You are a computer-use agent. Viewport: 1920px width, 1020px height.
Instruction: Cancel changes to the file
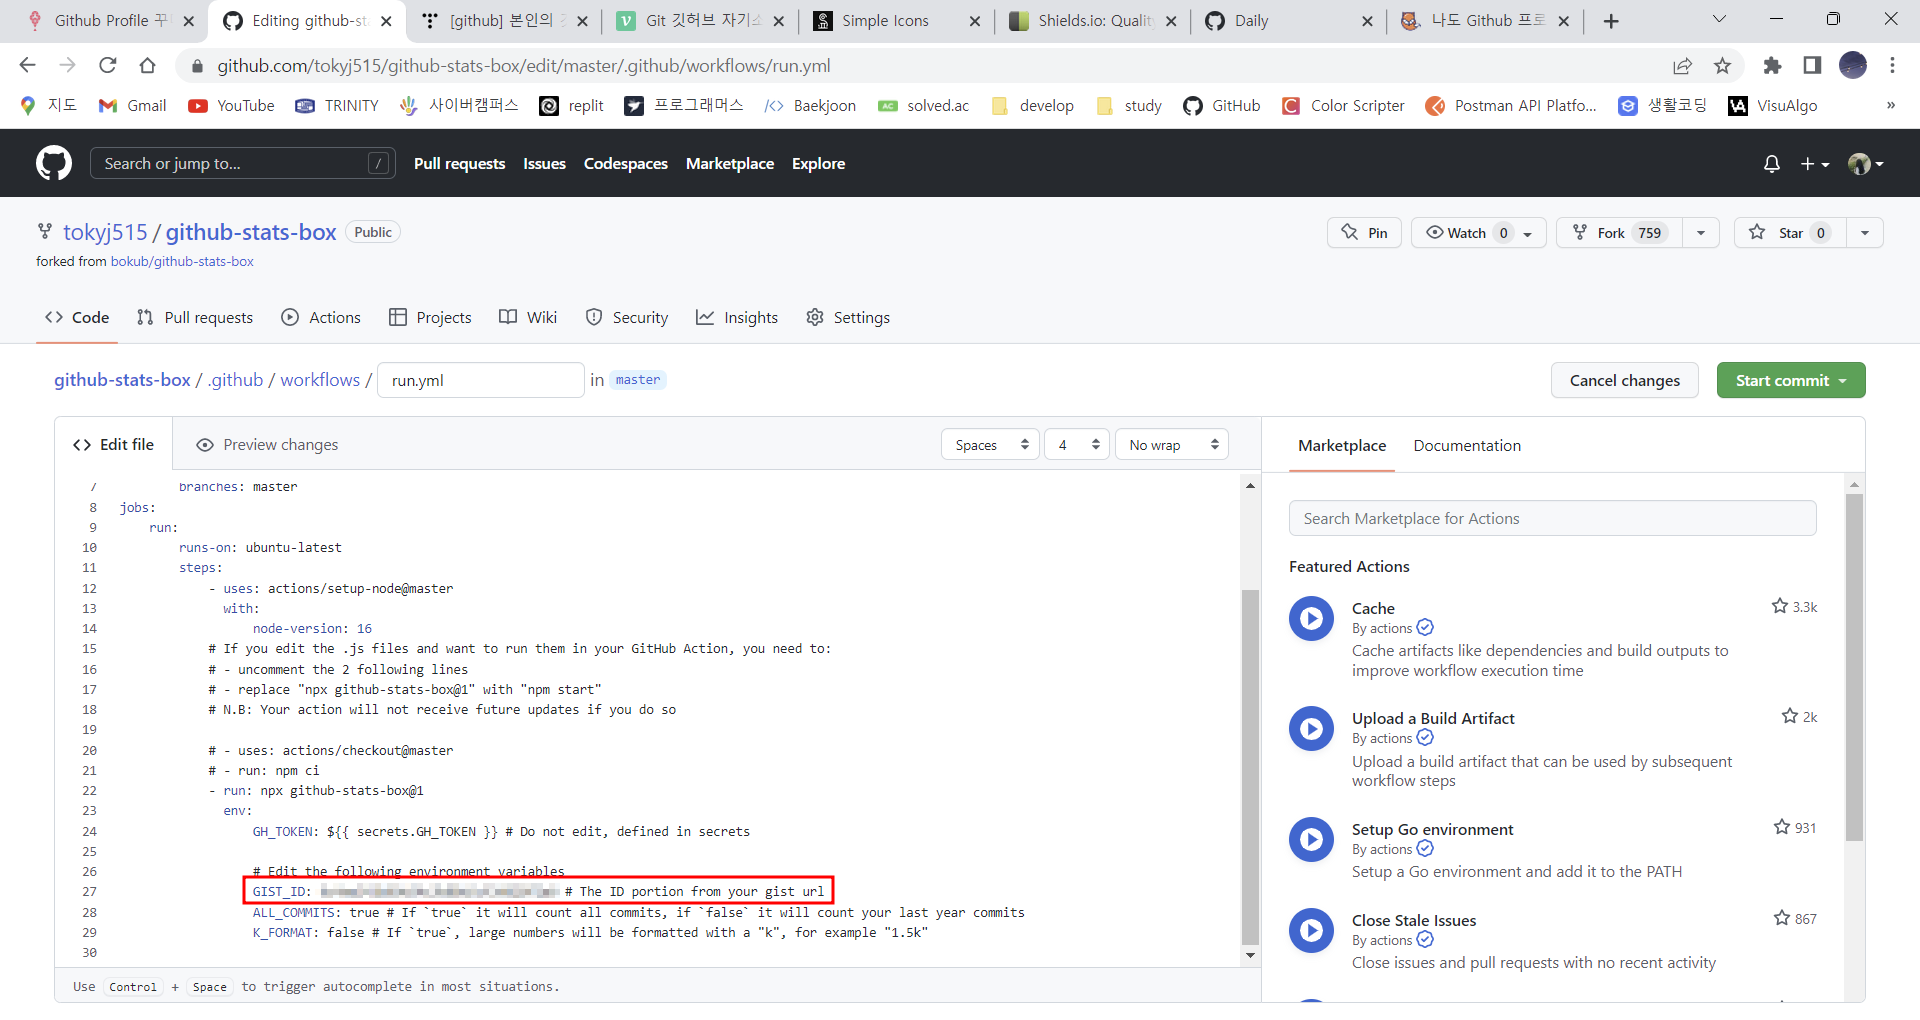(x=1624, y=380)
